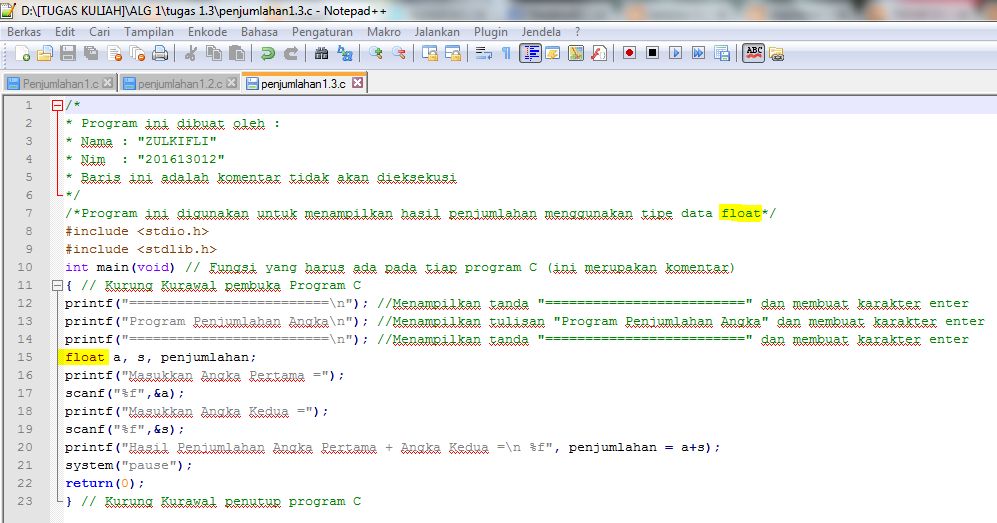Open the Plugin menu
997x523 pixels.
[491, 32]
